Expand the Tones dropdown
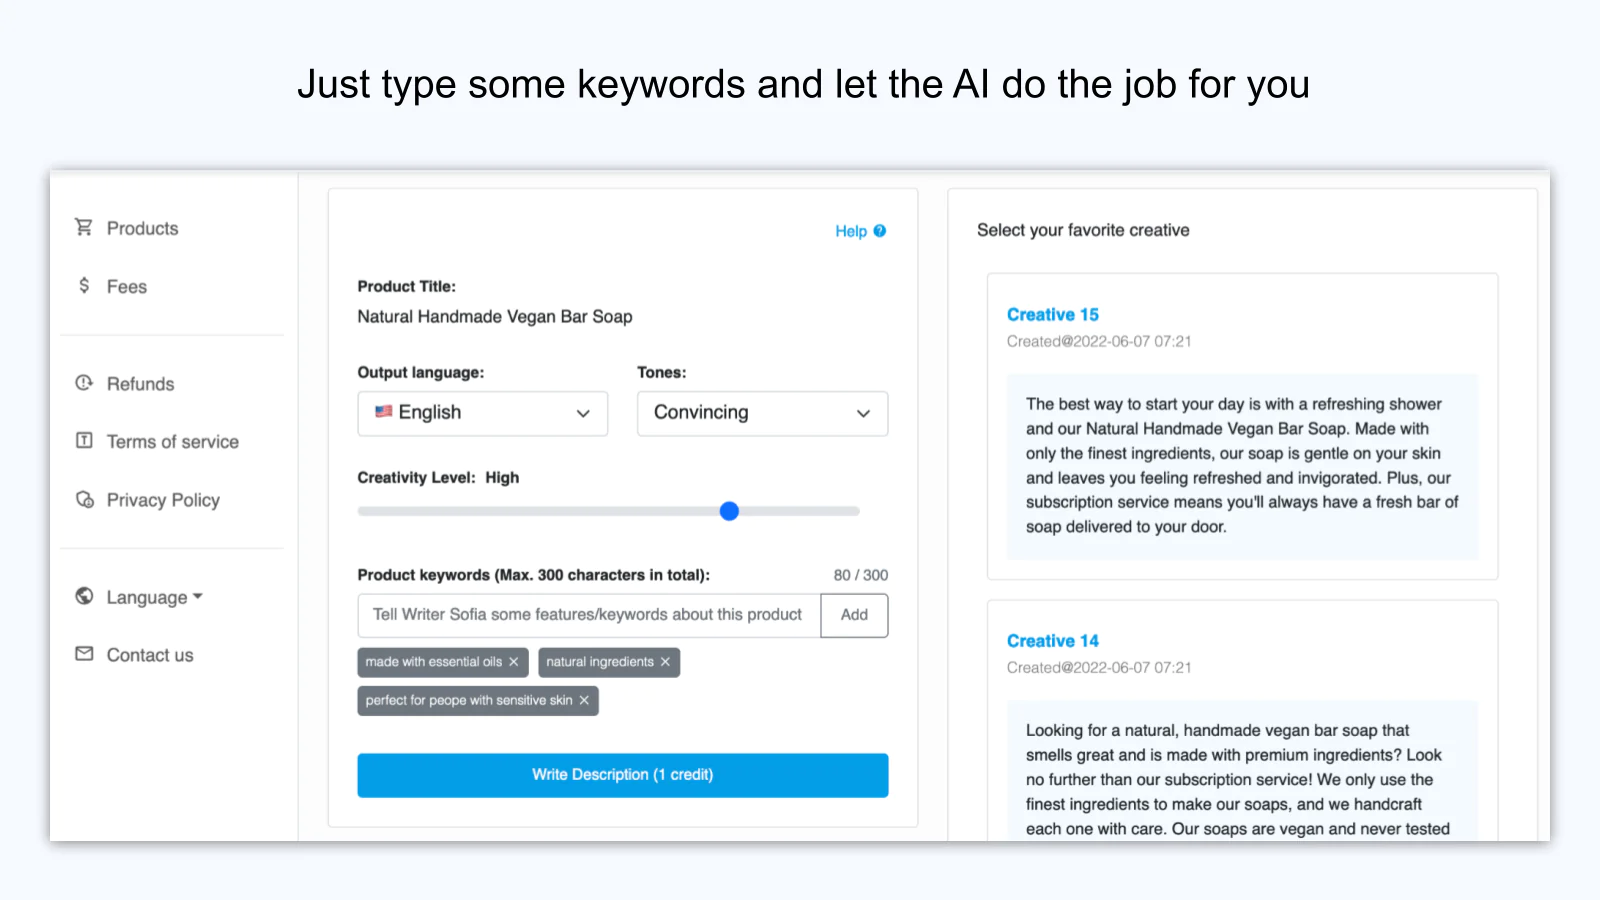The width and height of the screenshot is (1600, 900). [762, 413]
